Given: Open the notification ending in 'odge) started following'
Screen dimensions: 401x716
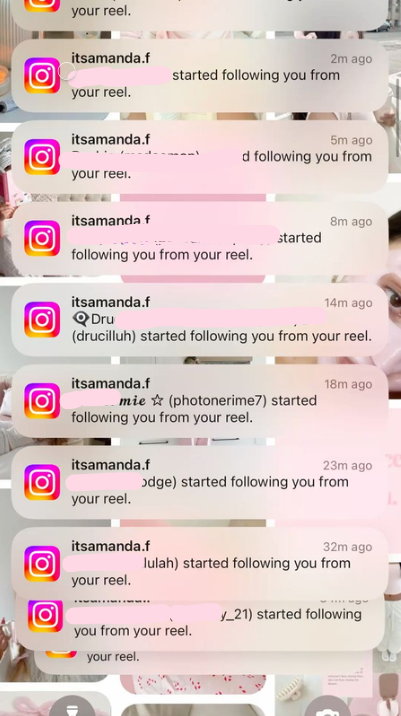Looking at the screenshot, I should coord(200,482).
